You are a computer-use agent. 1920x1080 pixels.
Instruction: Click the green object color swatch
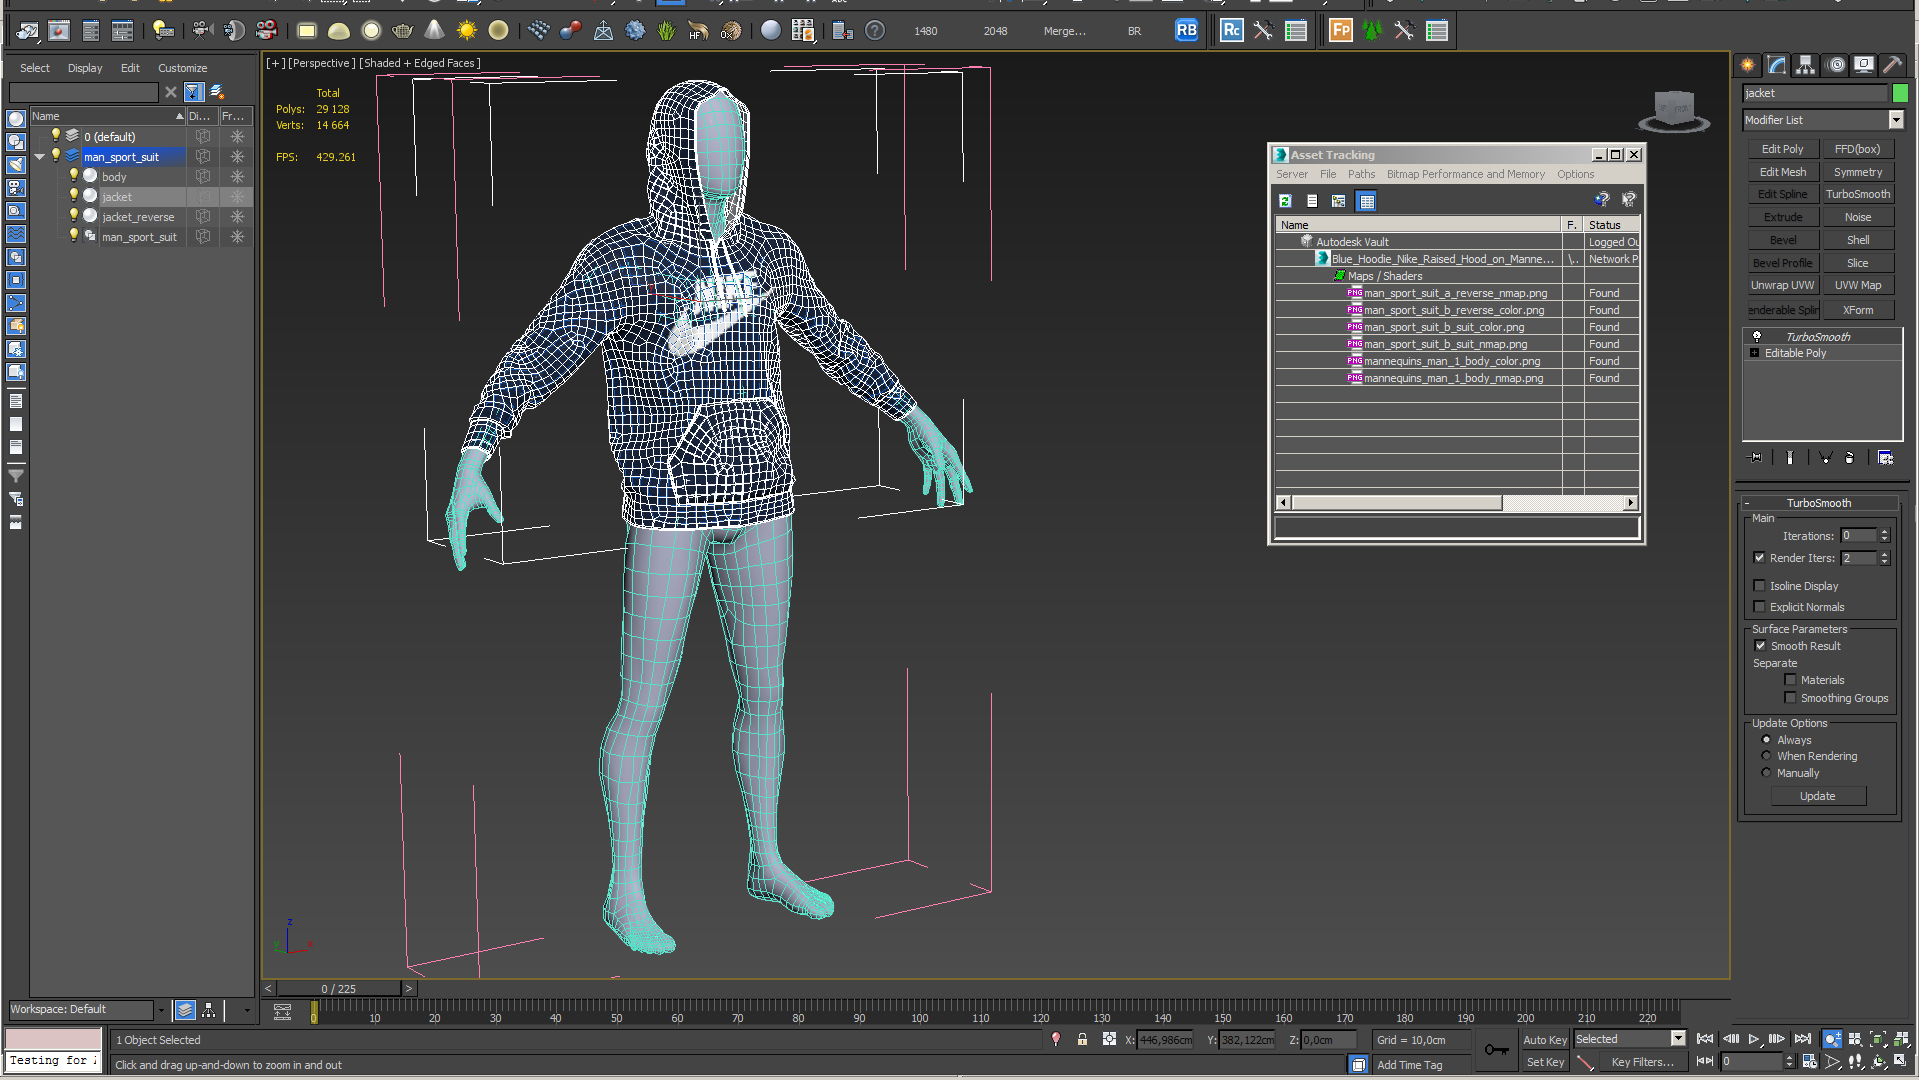point(1900,93)
